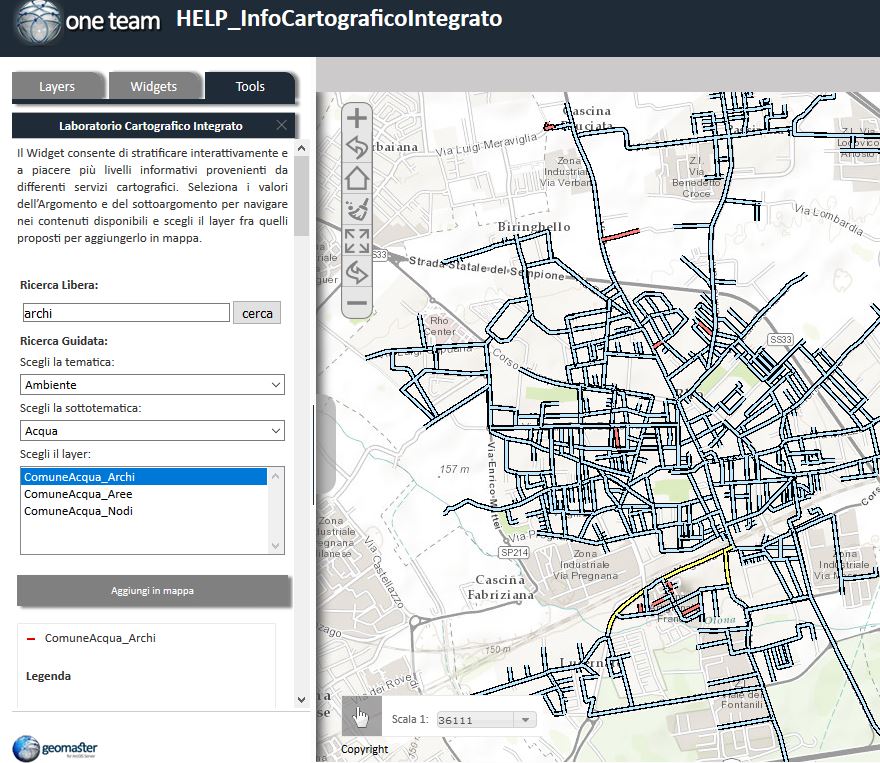Switch to the Layers tab
The width and height of the screenshot is (880, 763).
click(x=57, y=86)
